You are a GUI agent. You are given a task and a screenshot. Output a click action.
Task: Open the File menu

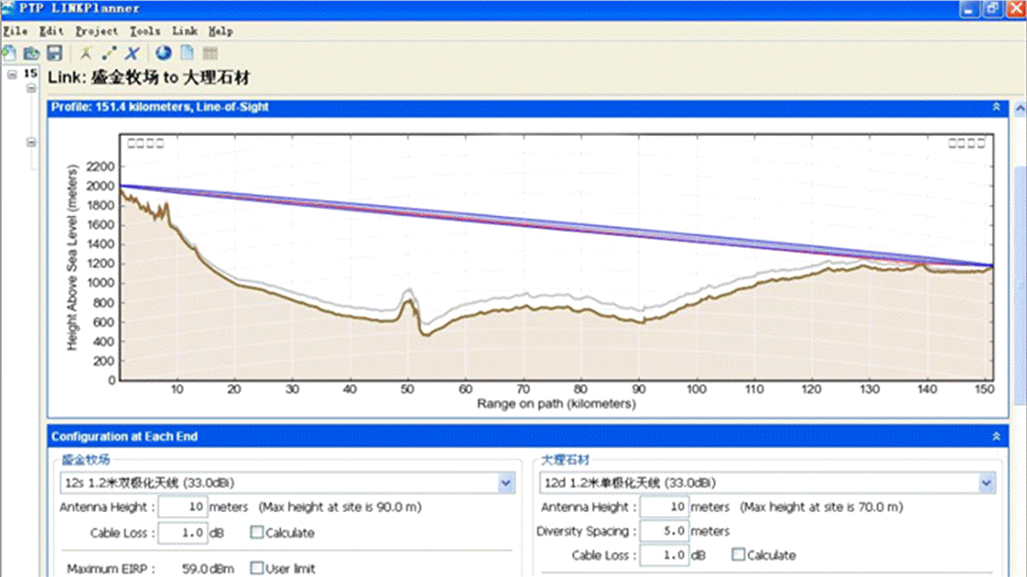pyautogui.click(x=15, y=31)
